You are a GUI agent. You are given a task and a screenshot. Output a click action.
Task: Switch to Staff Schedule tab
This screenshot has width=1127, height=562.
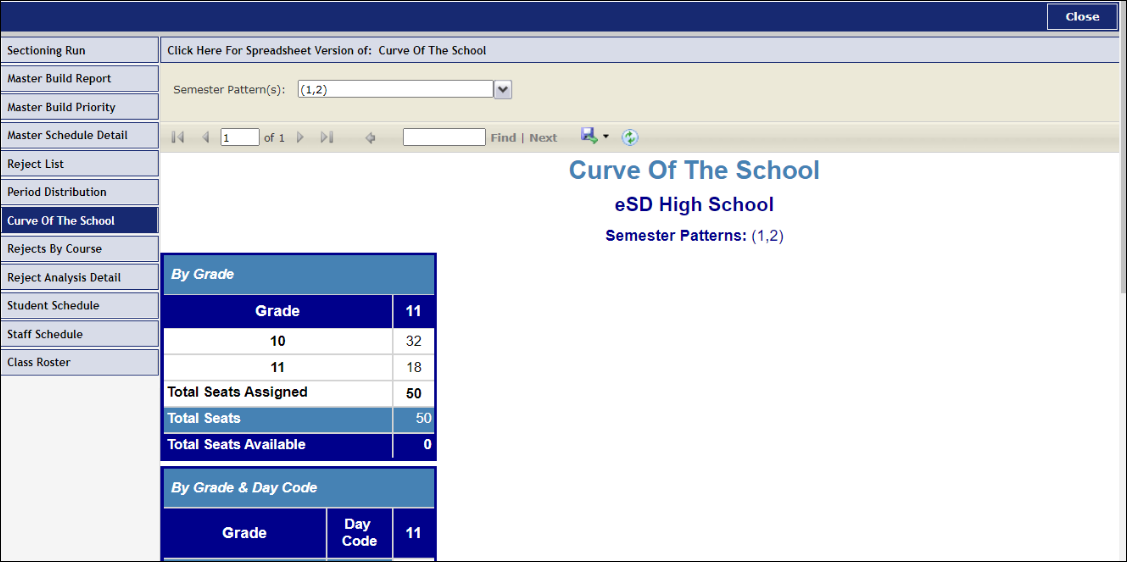coord(80,334)
